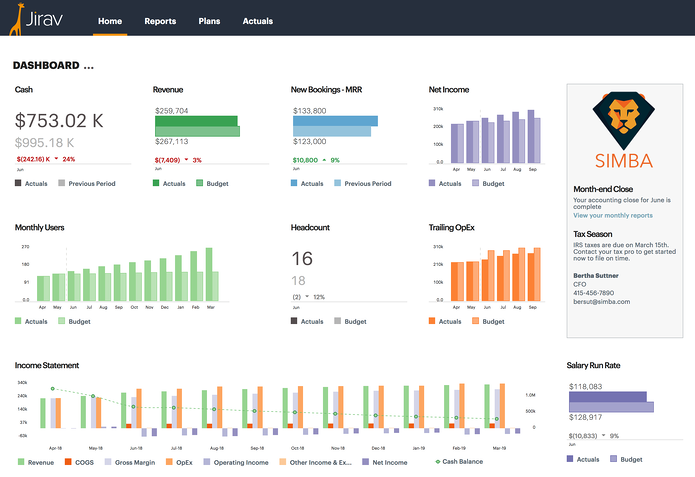This screenshot has width=695, height=477.
Task: Click Salary Run Rate budget bar $128,917
Action: [611, 407]
